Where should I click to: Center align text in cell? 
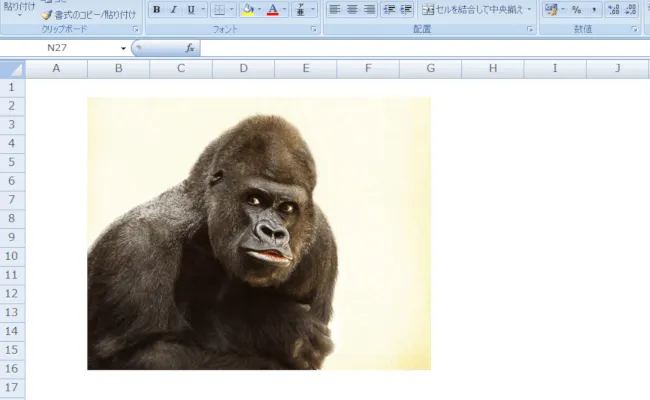point(352,10)
